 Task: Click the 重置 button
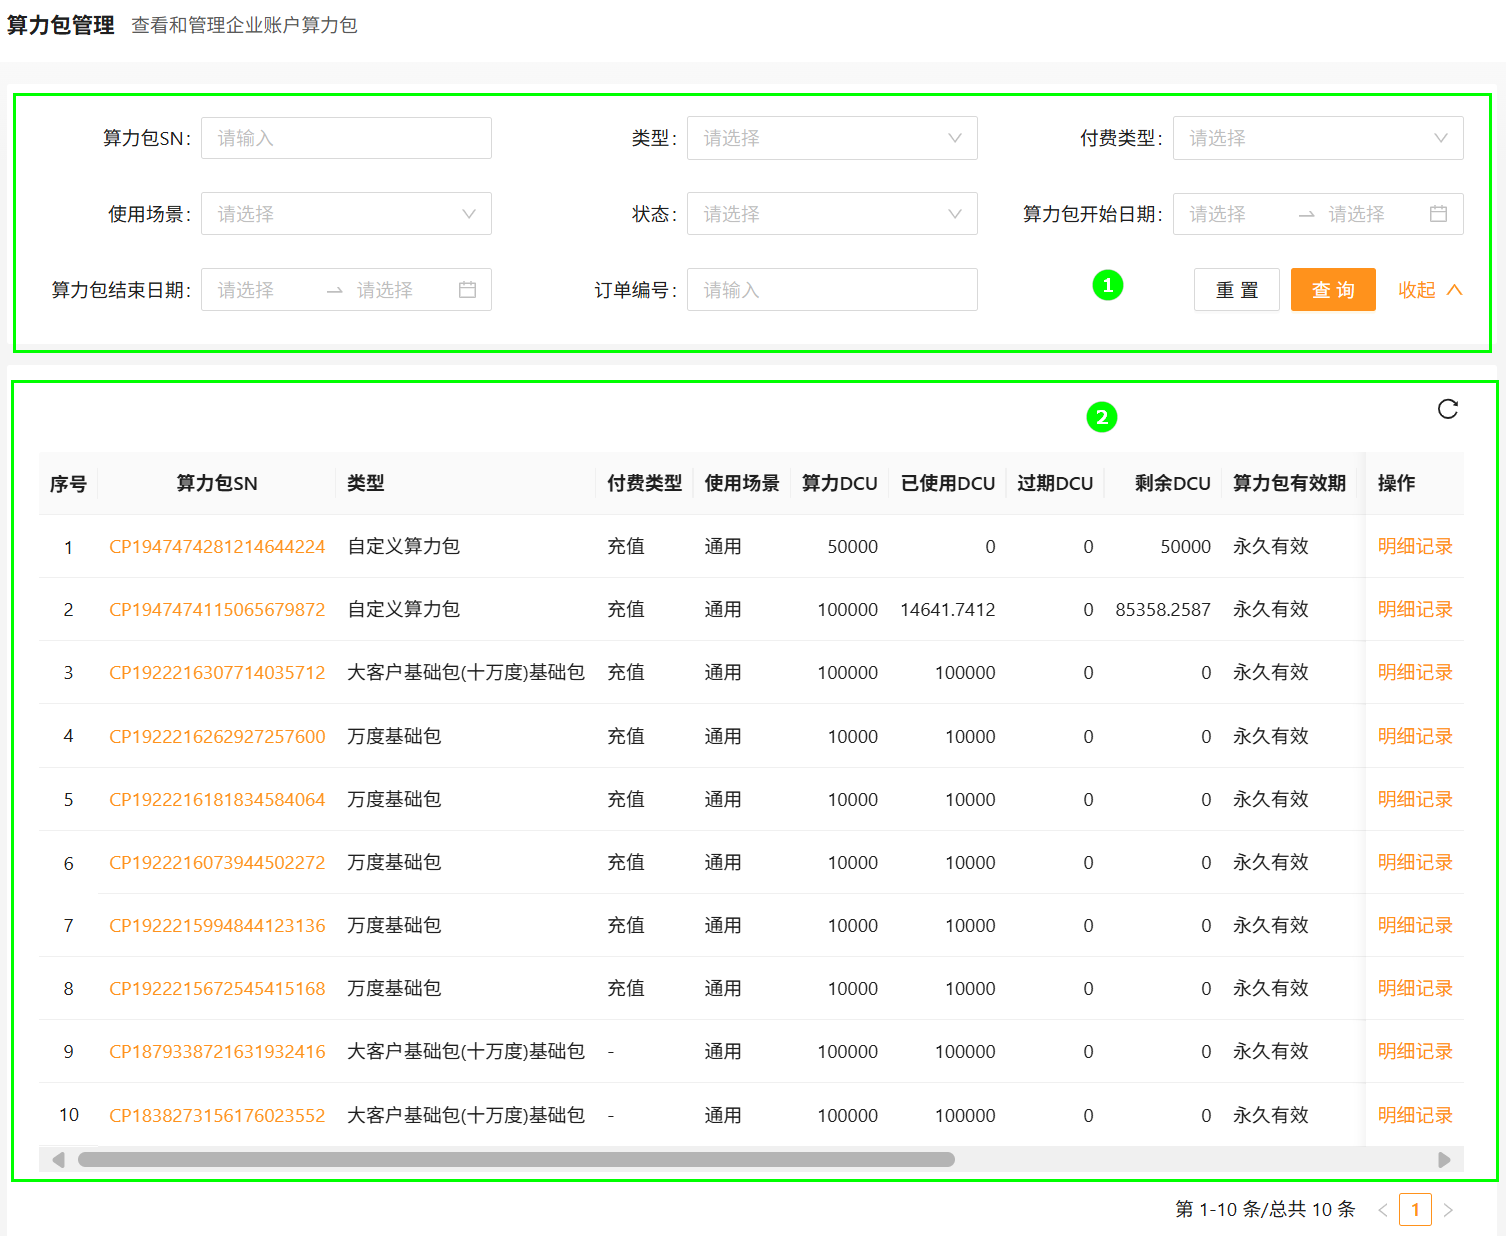point(1236,290)
